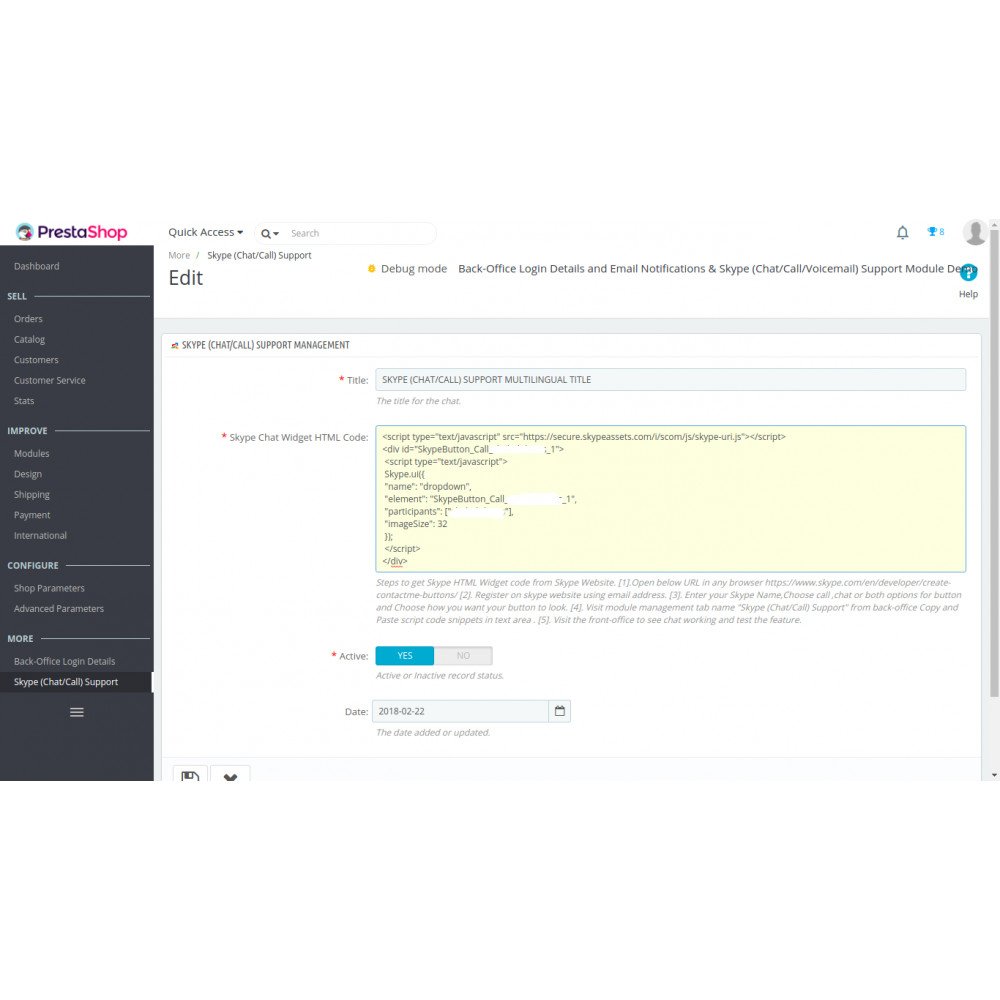Click the PrestaShop logo
Screen dimensions: 1000x1000
pos(71,232)
